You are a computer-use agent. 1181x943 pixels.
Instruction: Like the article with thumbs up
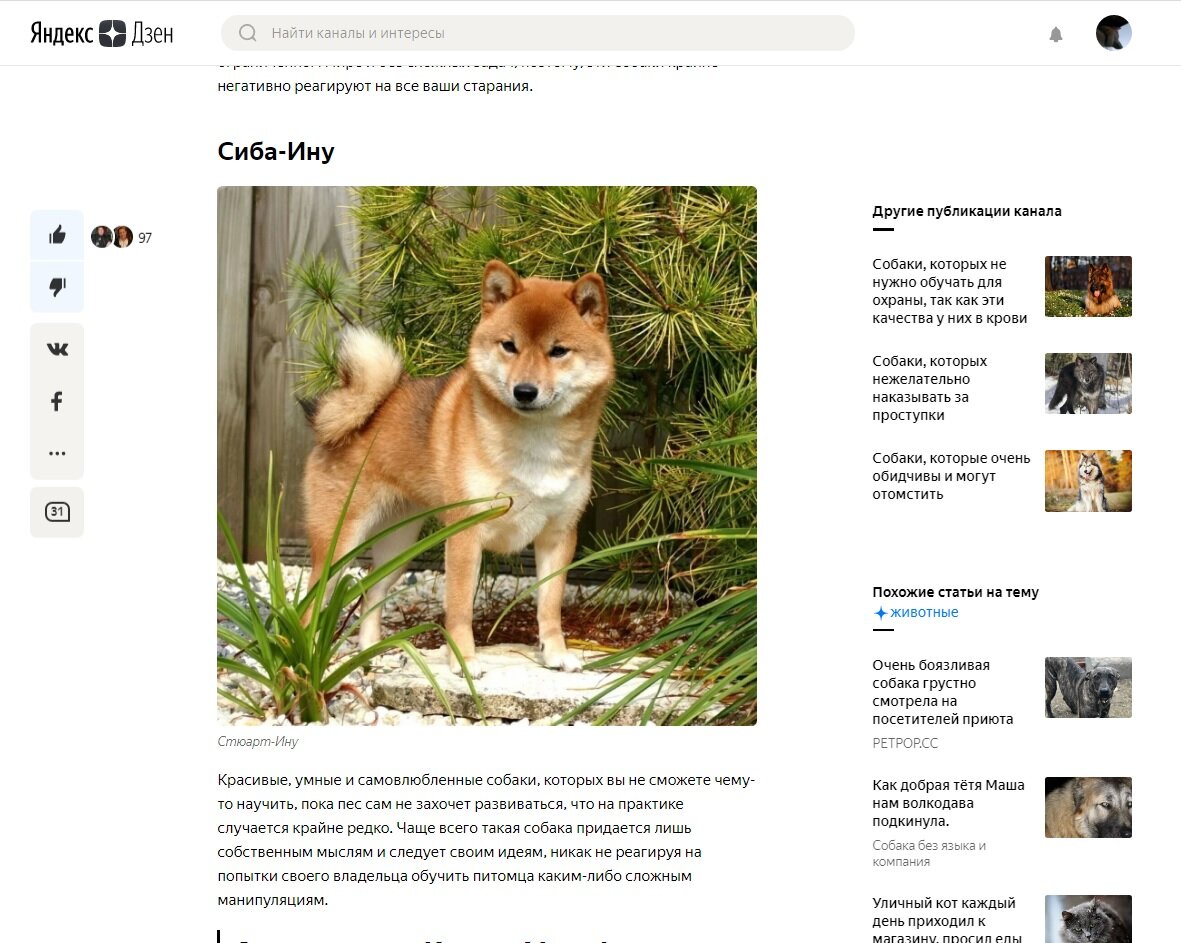(x=57, y=236)
